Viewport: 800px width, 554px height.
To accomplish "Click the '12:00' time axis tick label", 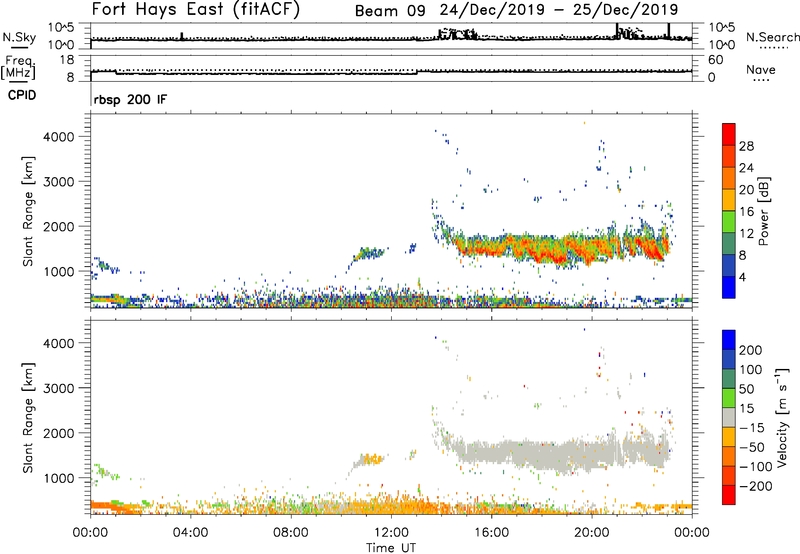I will tap(391, 533).
